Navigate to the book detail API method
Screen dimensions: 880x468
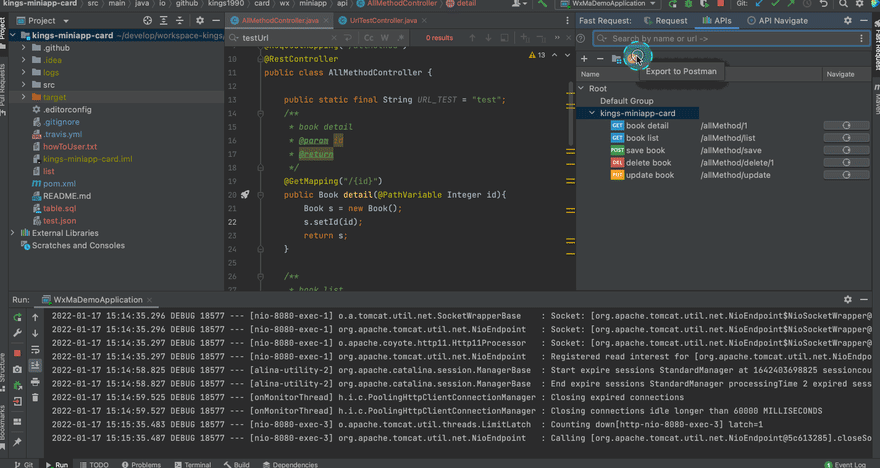(846, 126)
